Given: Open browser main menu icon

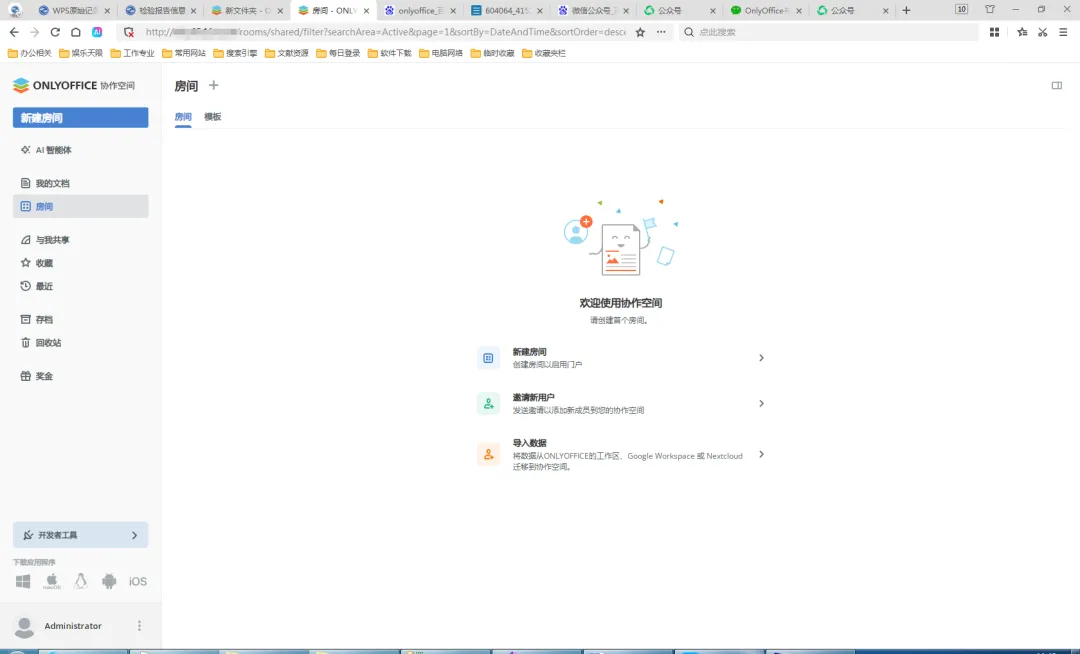Looking at the screenshot, I should pos(1063,32).
